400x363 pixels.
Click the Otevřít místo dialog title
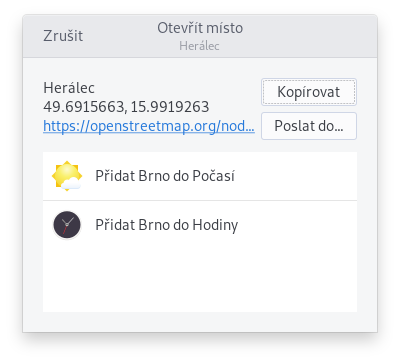200,28
